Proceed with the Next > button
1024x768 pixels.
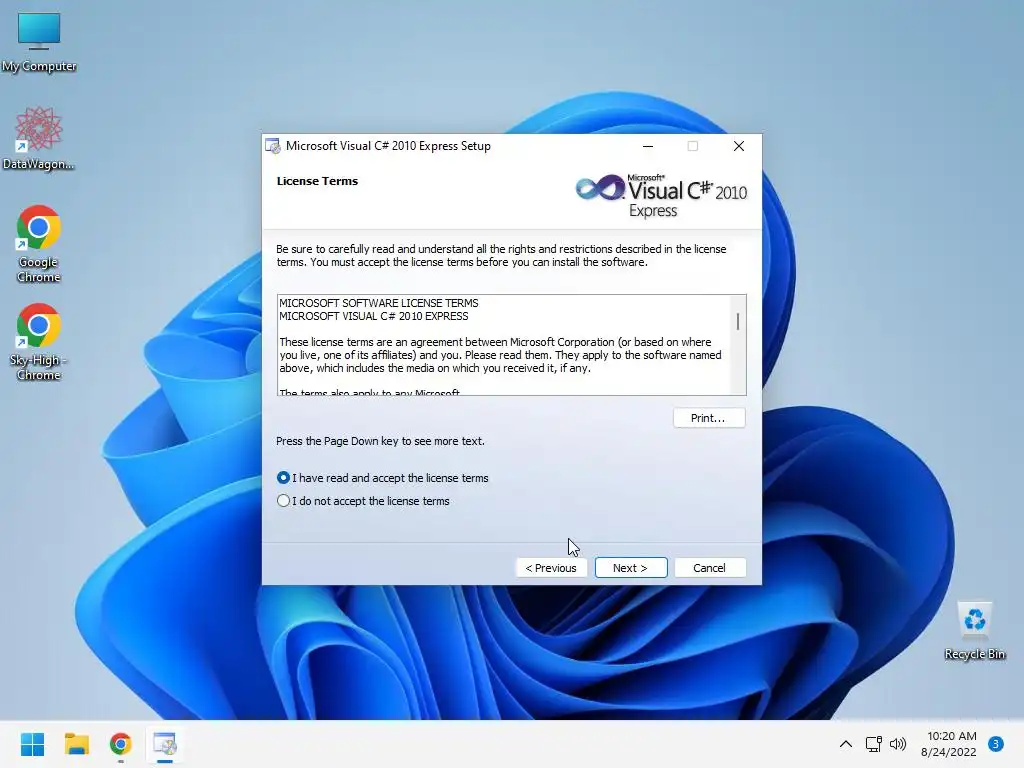point(631,568)
